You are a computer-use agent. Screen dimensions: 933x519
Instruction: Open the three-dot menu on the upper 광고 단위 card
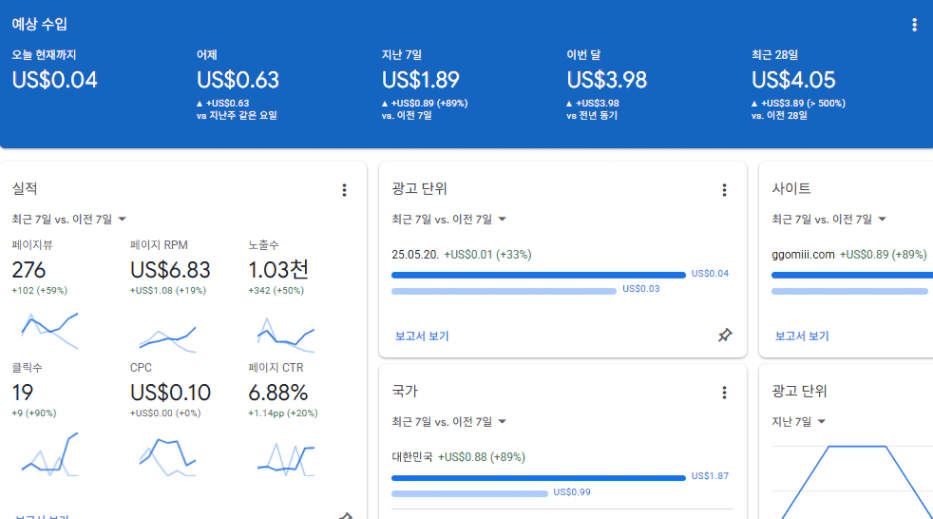pyautogui.click(x=724, y=190)
